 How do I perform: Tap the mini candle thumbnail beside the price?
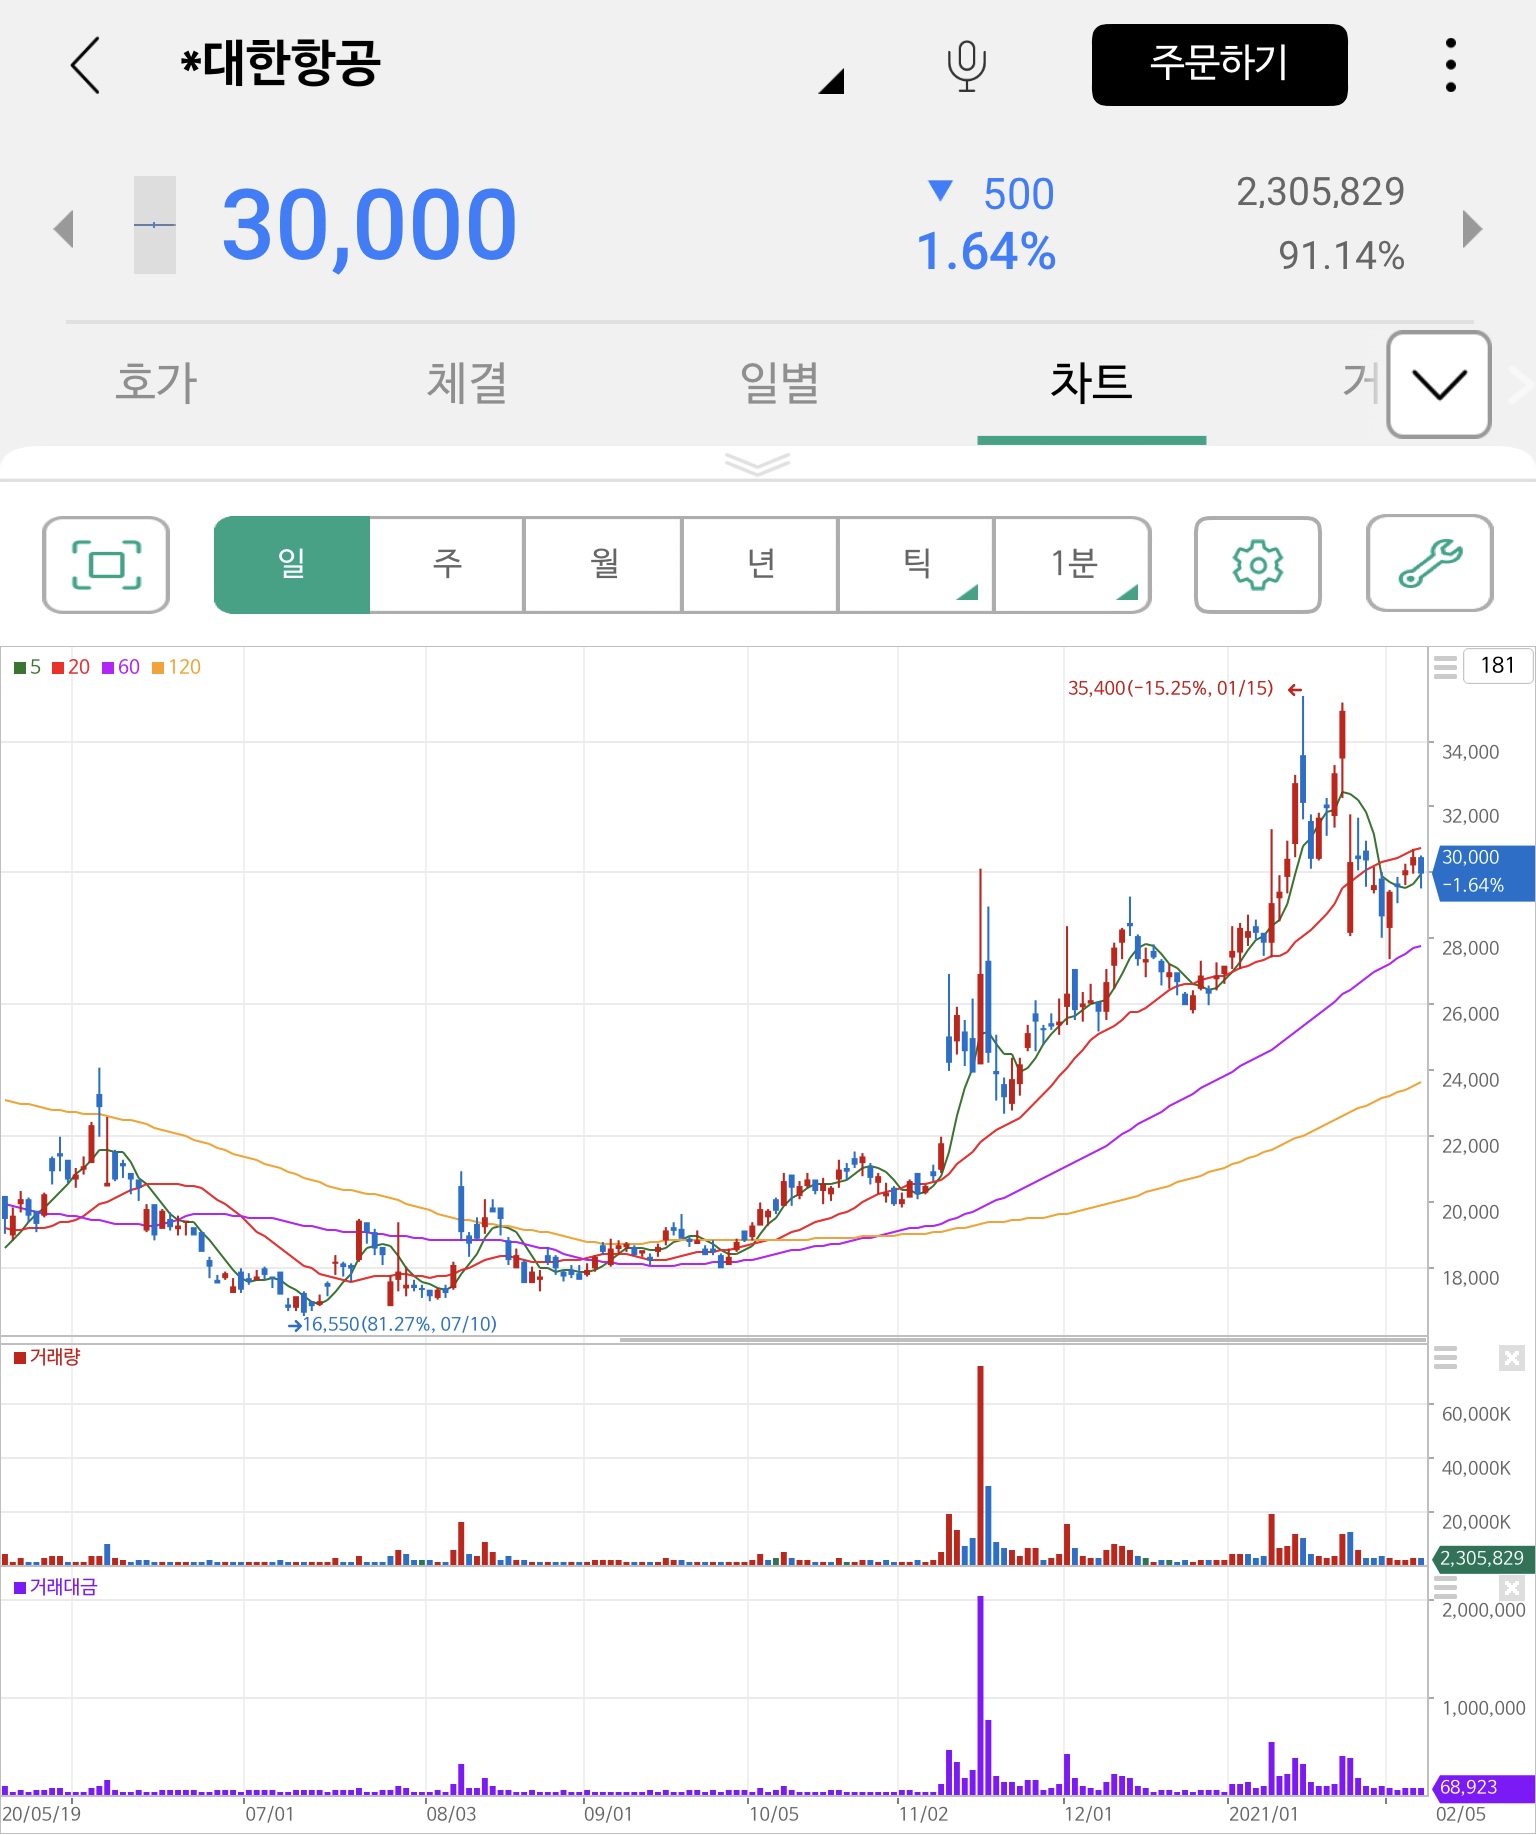point(155,225)
